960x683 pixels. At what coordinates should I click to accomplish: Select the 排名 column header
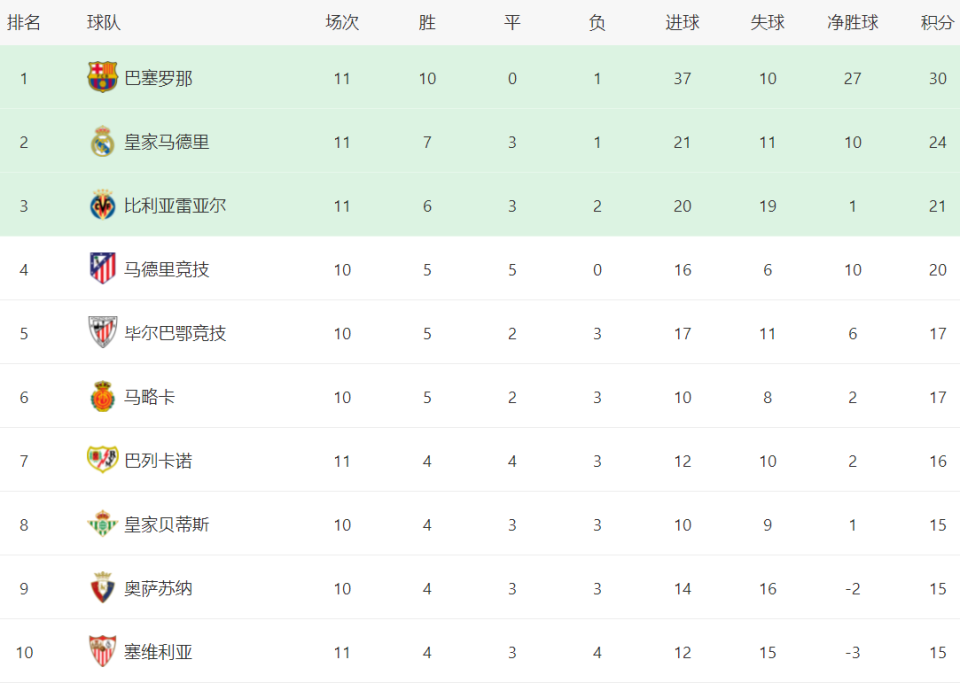point(24,23)
